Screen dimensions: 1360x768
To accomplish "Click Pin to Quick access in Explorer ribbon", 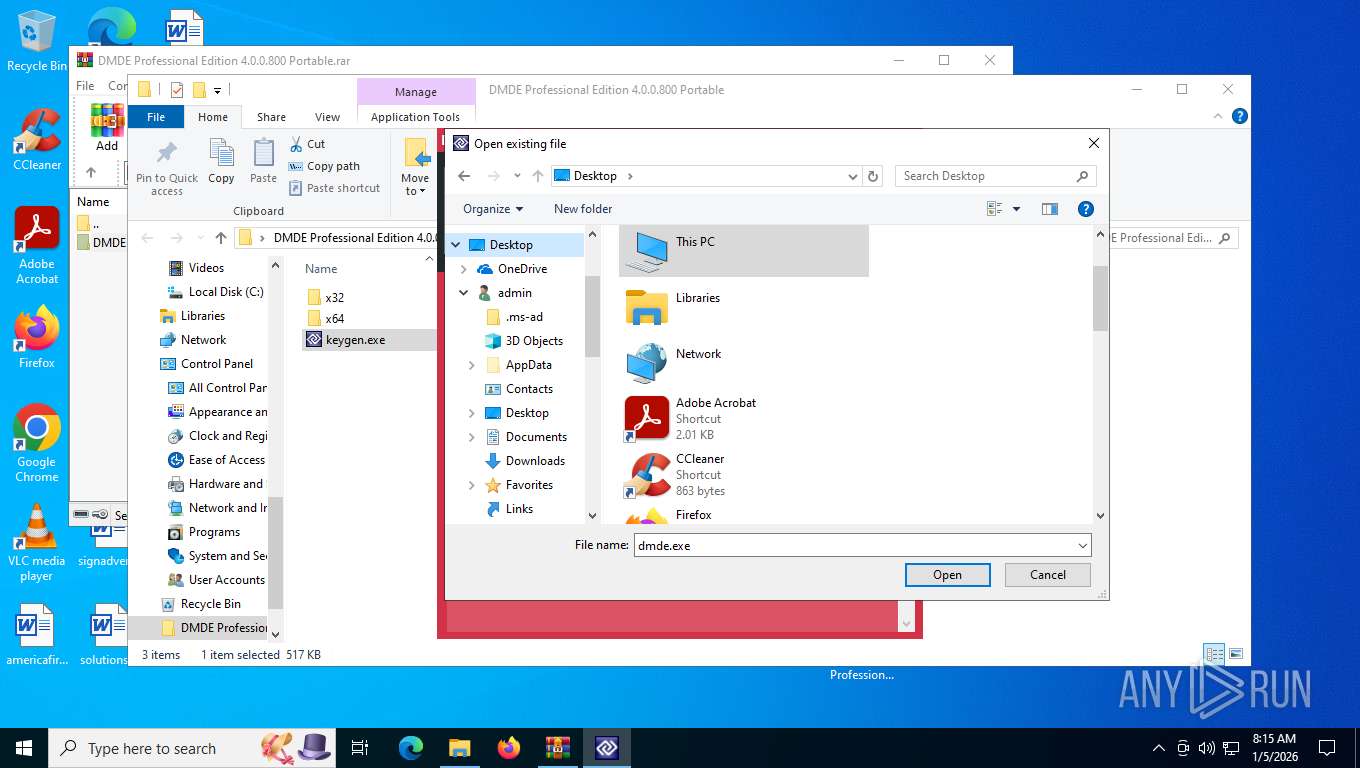I will pos(167,168).
